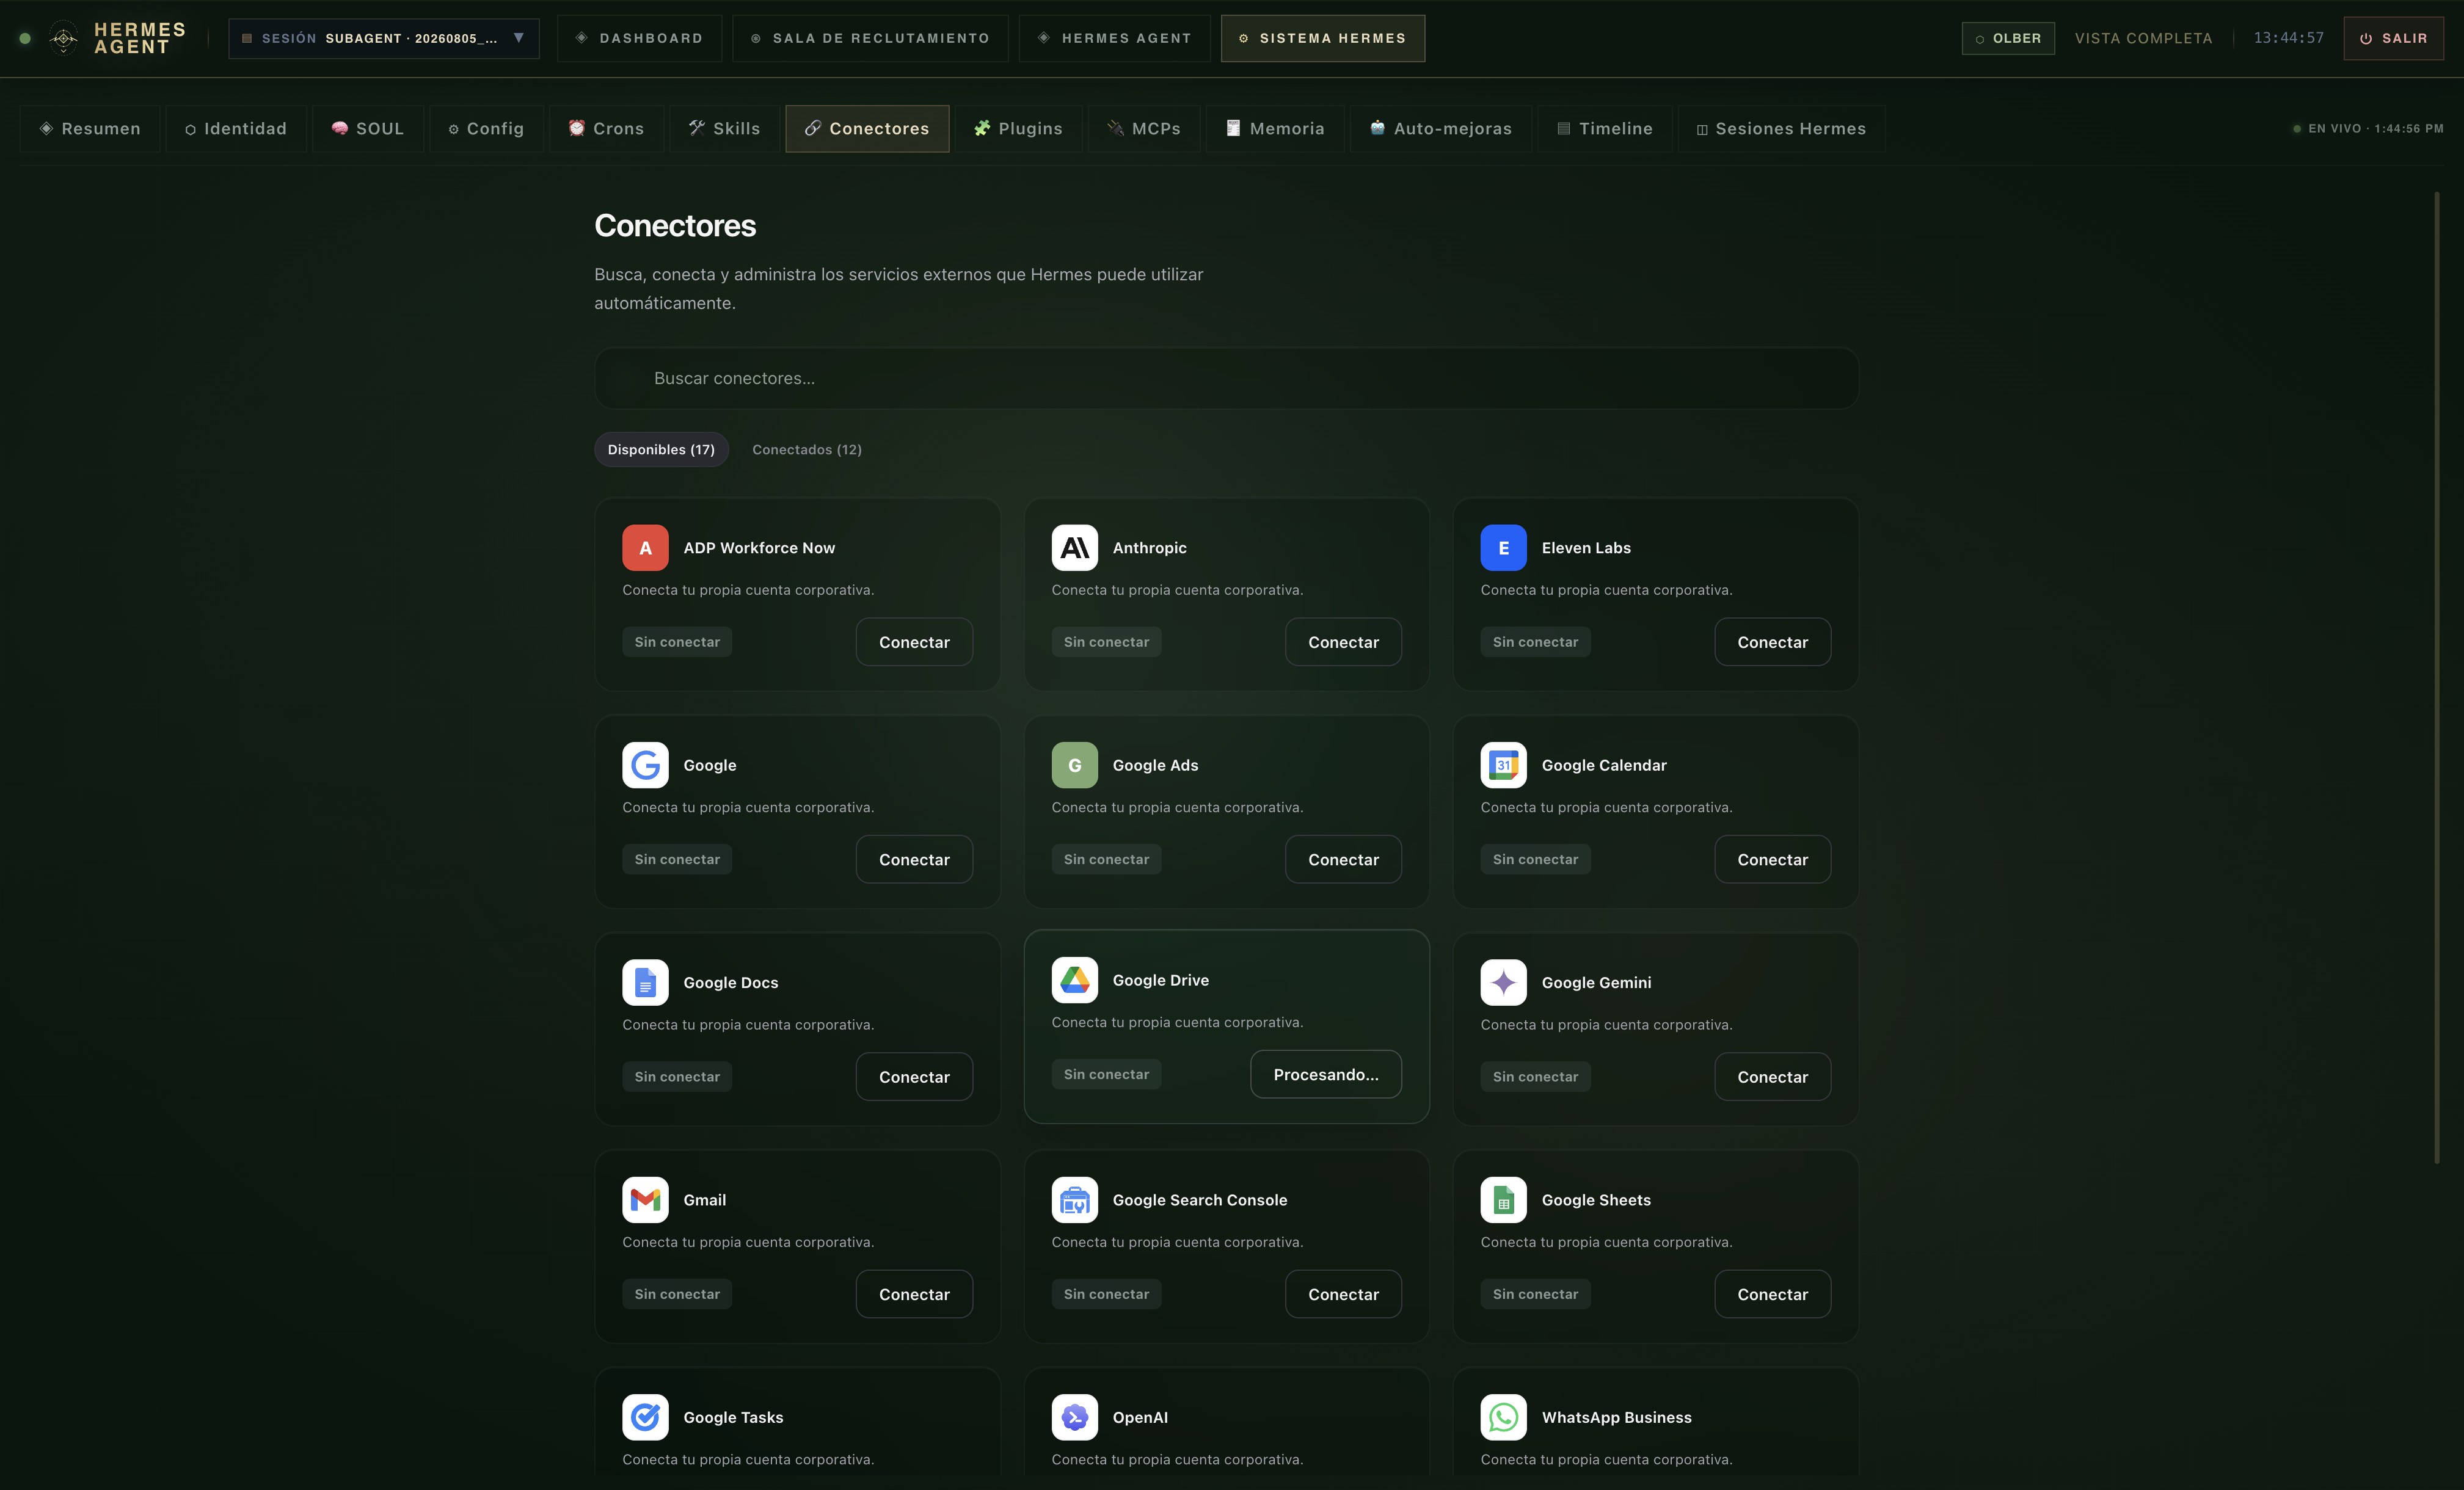Click the Google Search Console icon
Screen dimensions: 2464x1490
(x=1074, y=1199)
